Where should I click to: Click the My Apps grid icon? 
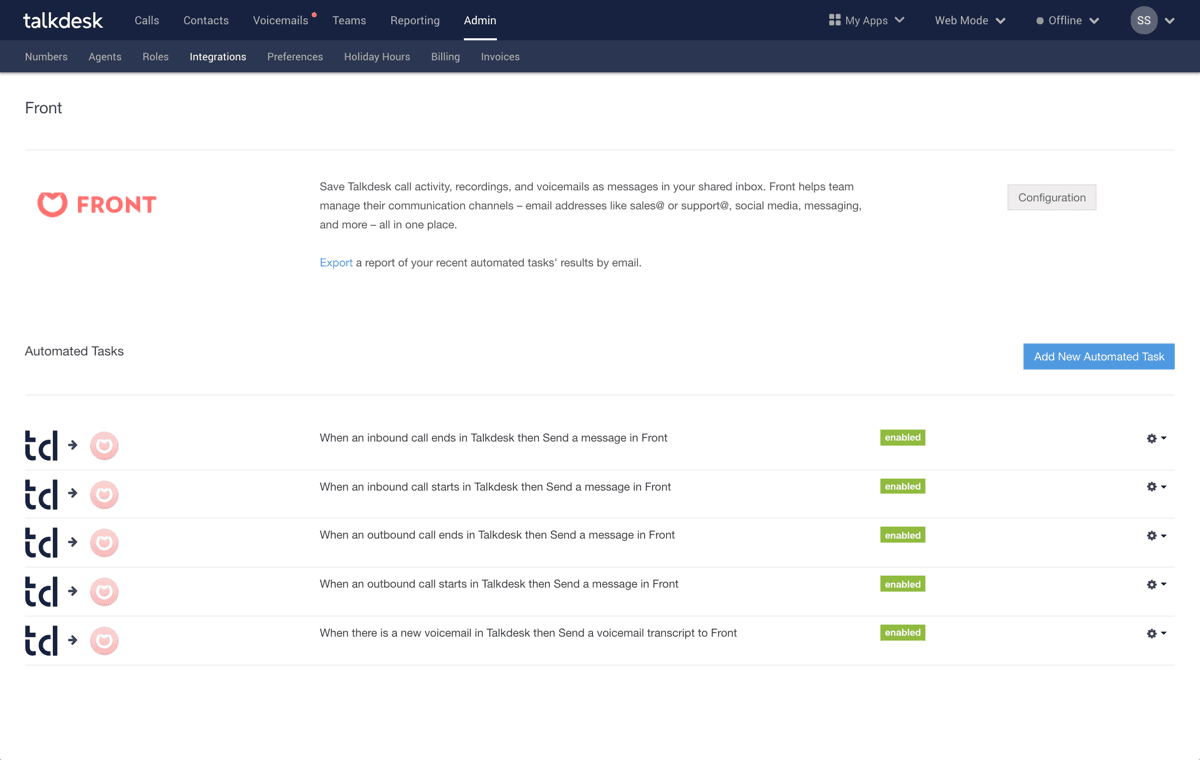point(835,19)
